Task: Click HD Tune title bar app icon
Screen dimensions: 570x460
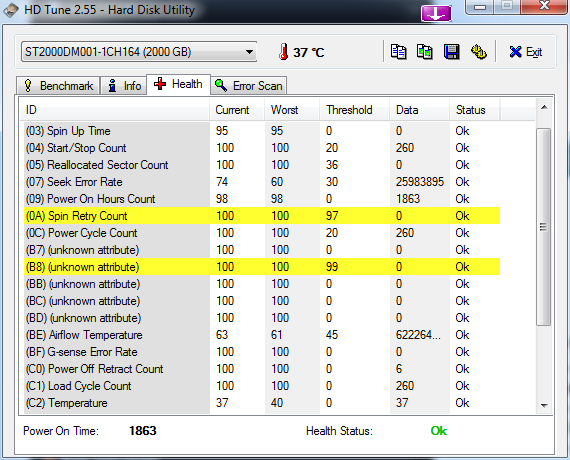Action: tap(11, 10)
